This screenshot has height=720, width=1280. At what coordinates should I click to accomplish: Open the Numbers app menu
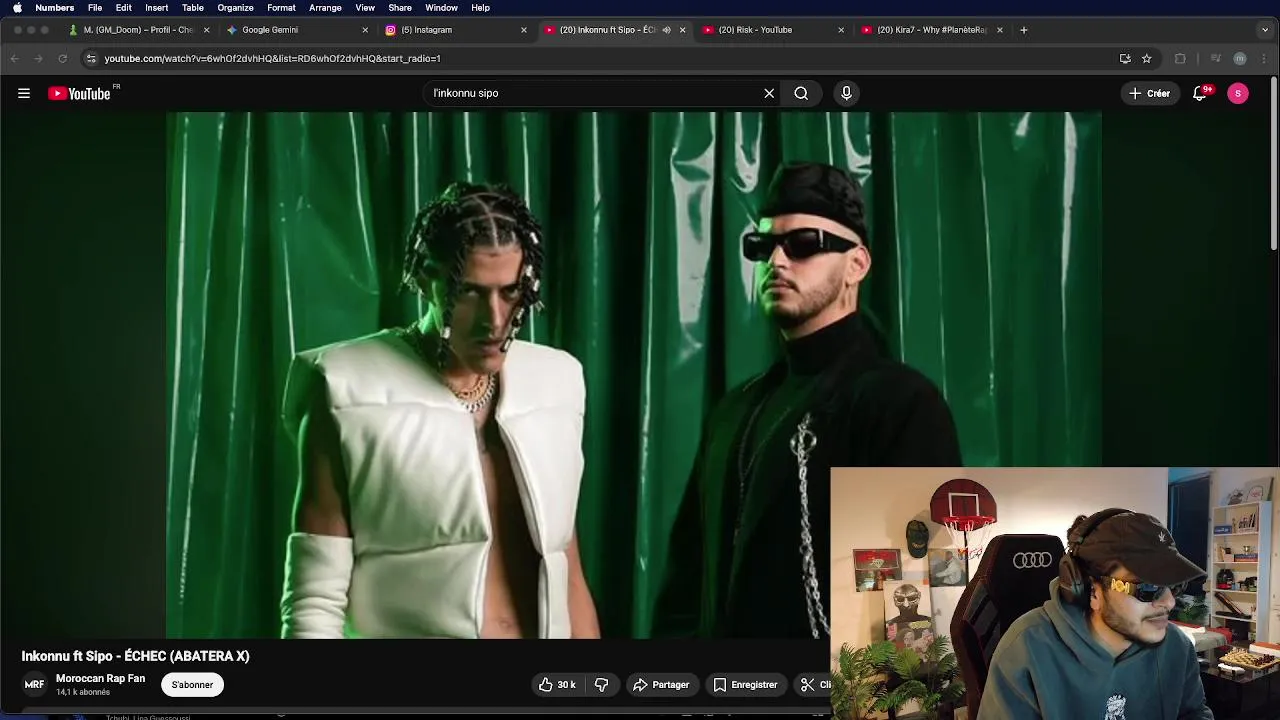tap(55, 8)
